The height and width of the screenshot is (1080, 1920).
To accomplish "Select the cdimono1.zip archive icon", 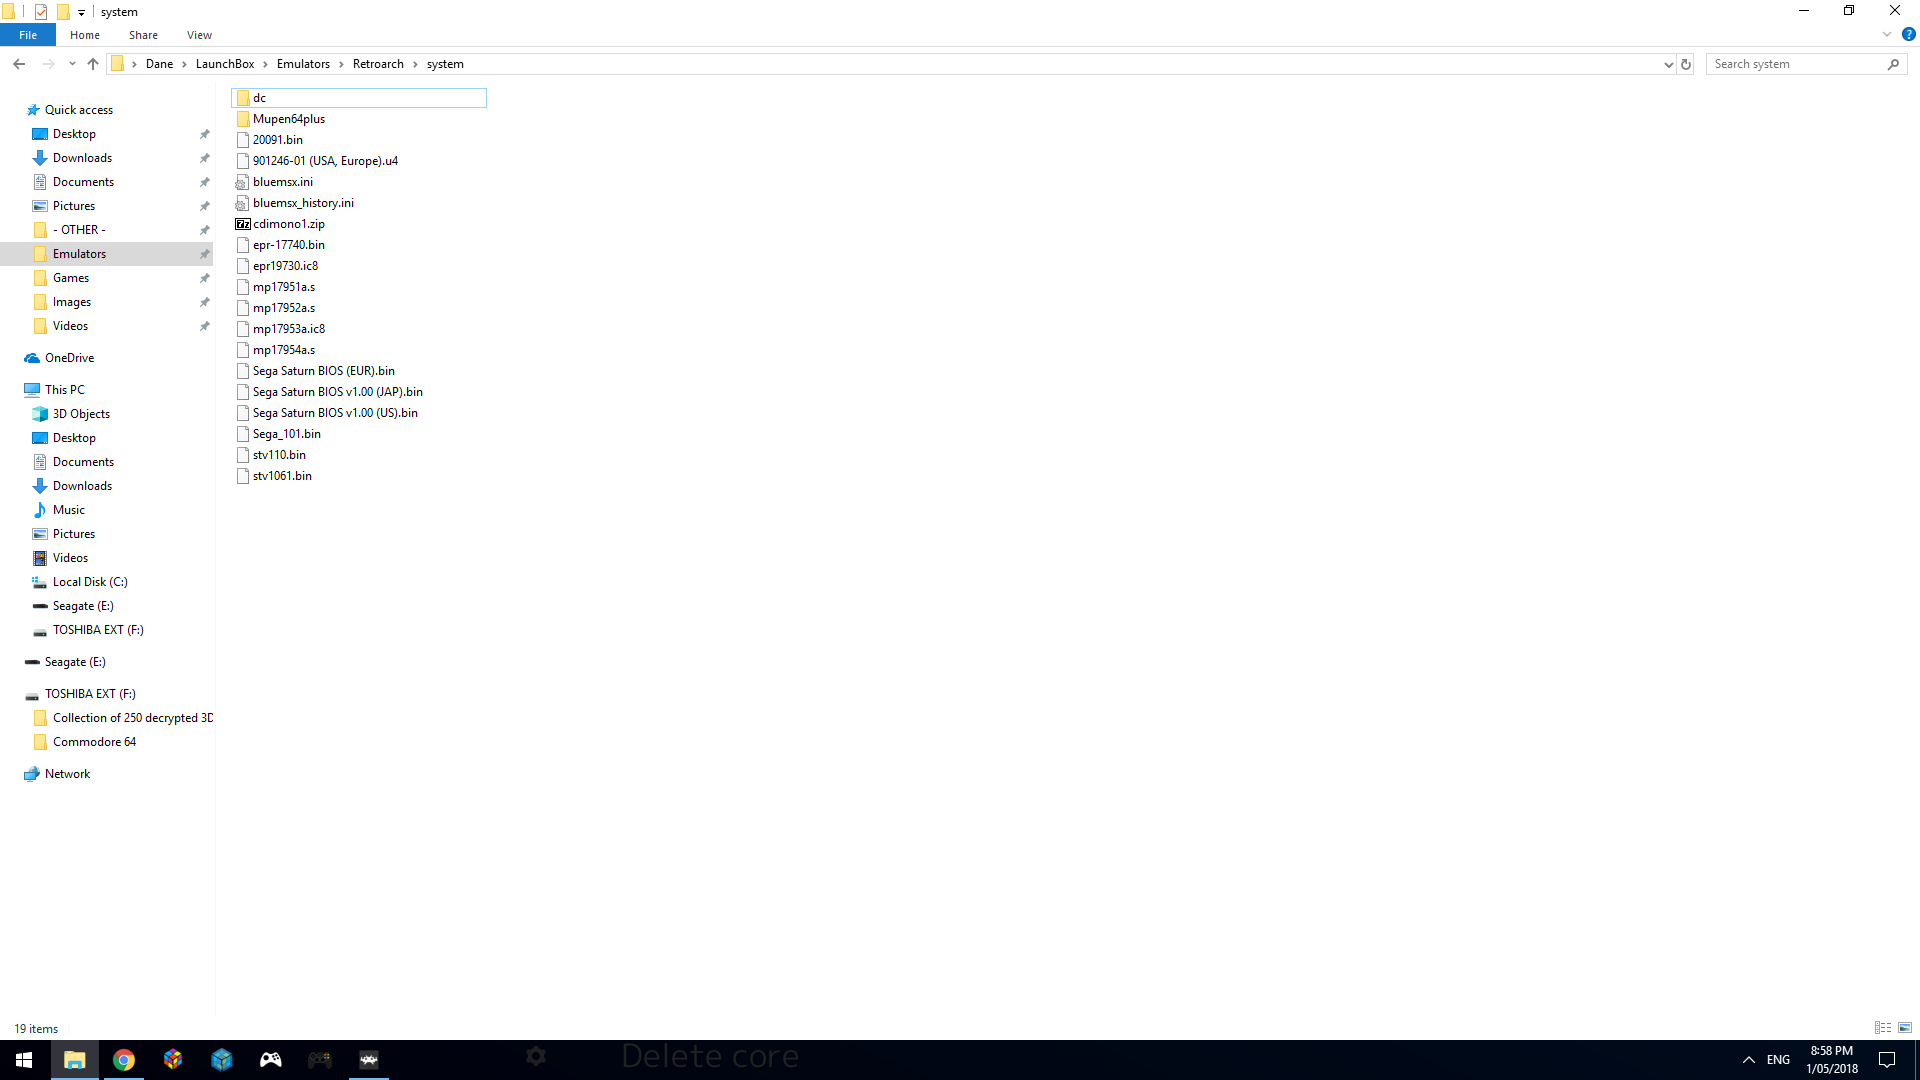I will click(x=242, y=224).
